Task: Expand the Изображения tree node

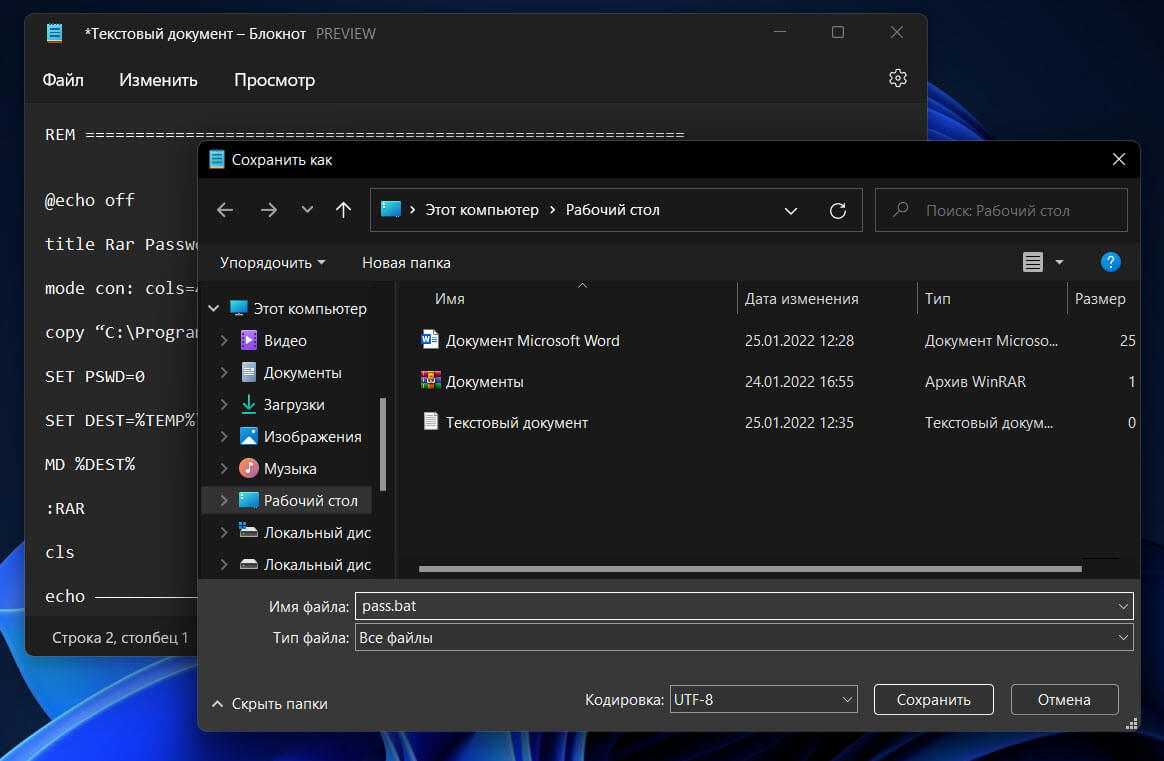Action: pyautogui.click(x=223, y=436)
